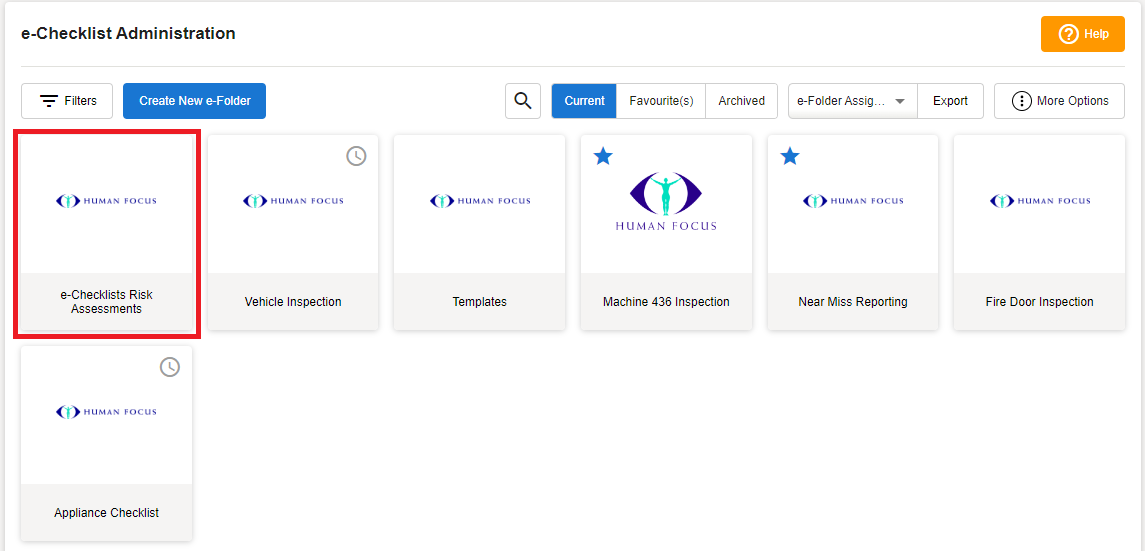Select the Vehicle Inspection folder label
This screenshot has width=1145, height=551.
[x=293, y=302]
